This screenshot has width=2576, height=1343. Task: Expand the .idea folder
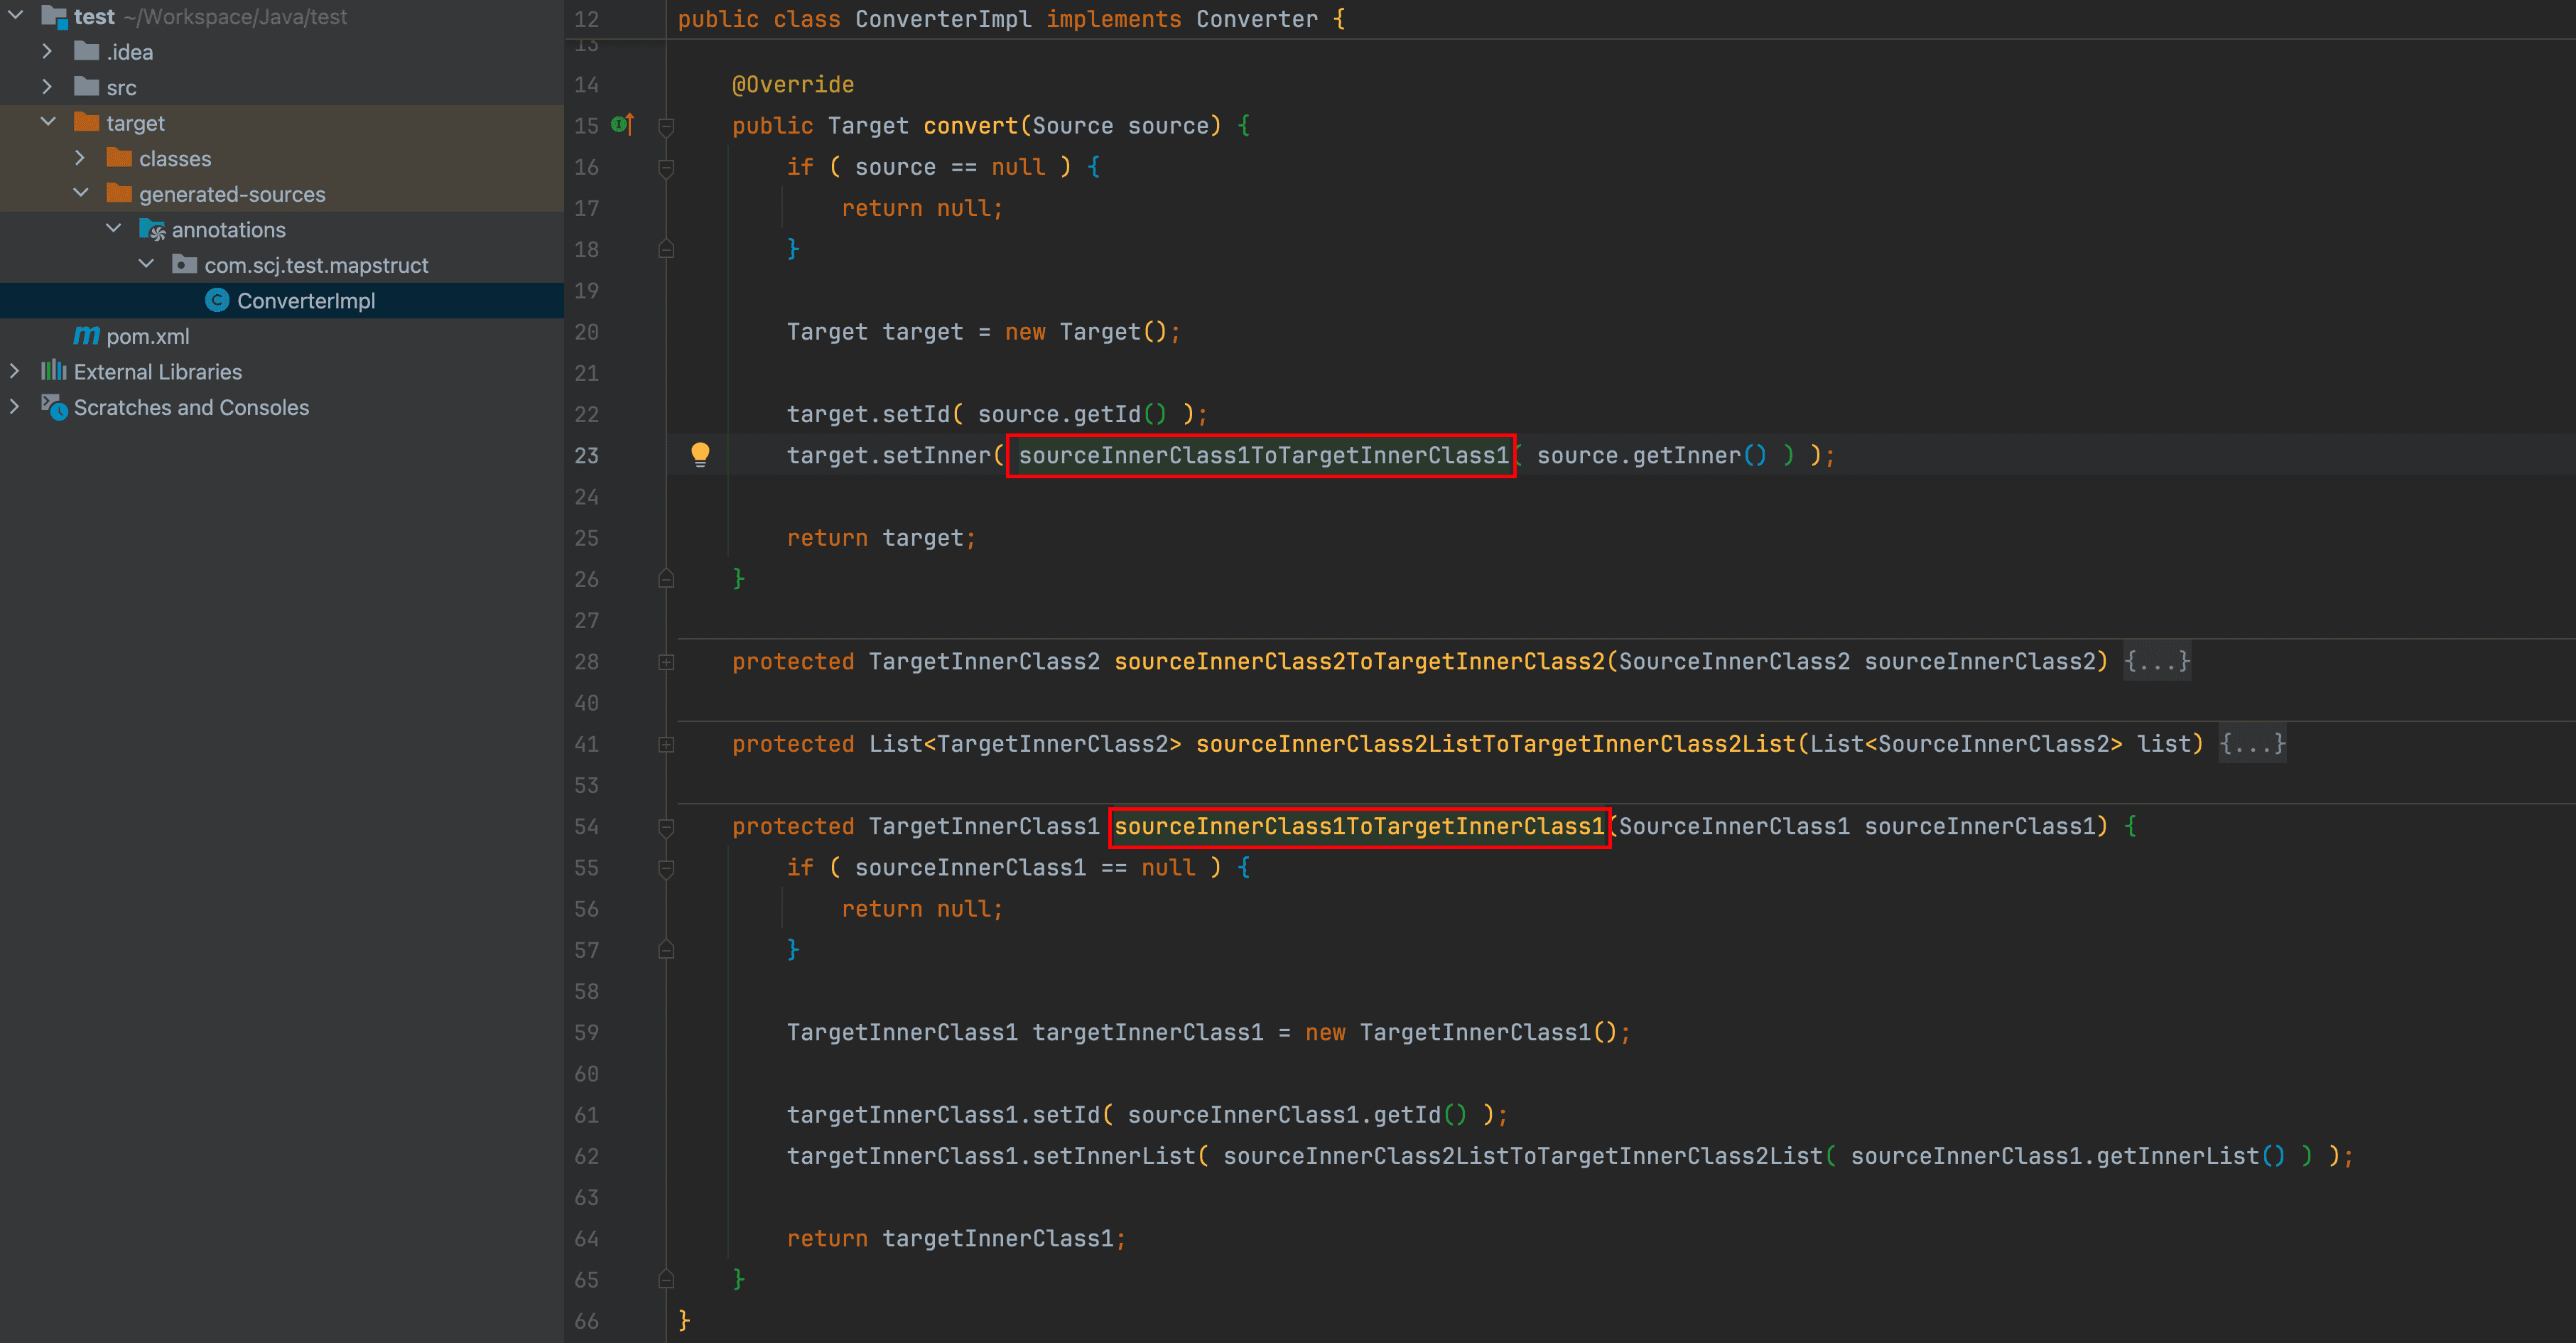point(47,51)
